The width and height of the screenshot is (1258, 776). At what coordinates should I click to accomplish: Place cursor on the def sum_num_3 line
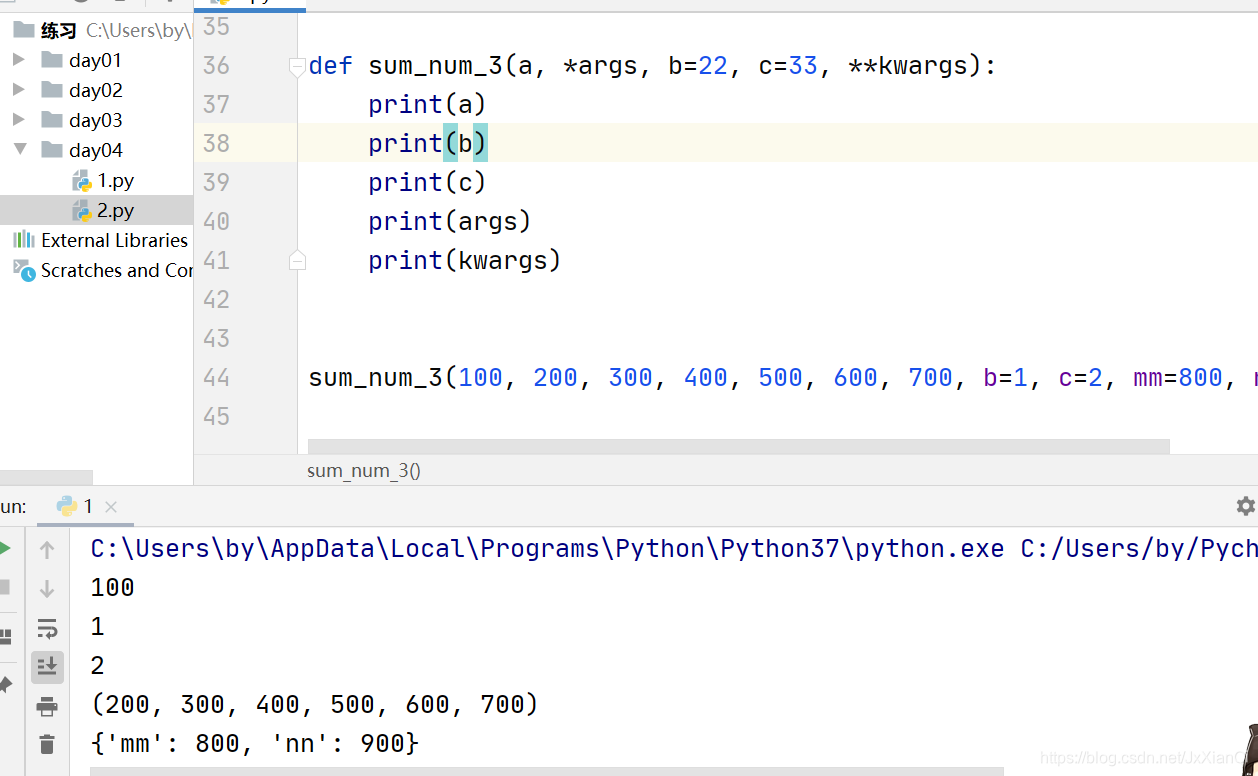pyautogui.click(x=652, y=66)
